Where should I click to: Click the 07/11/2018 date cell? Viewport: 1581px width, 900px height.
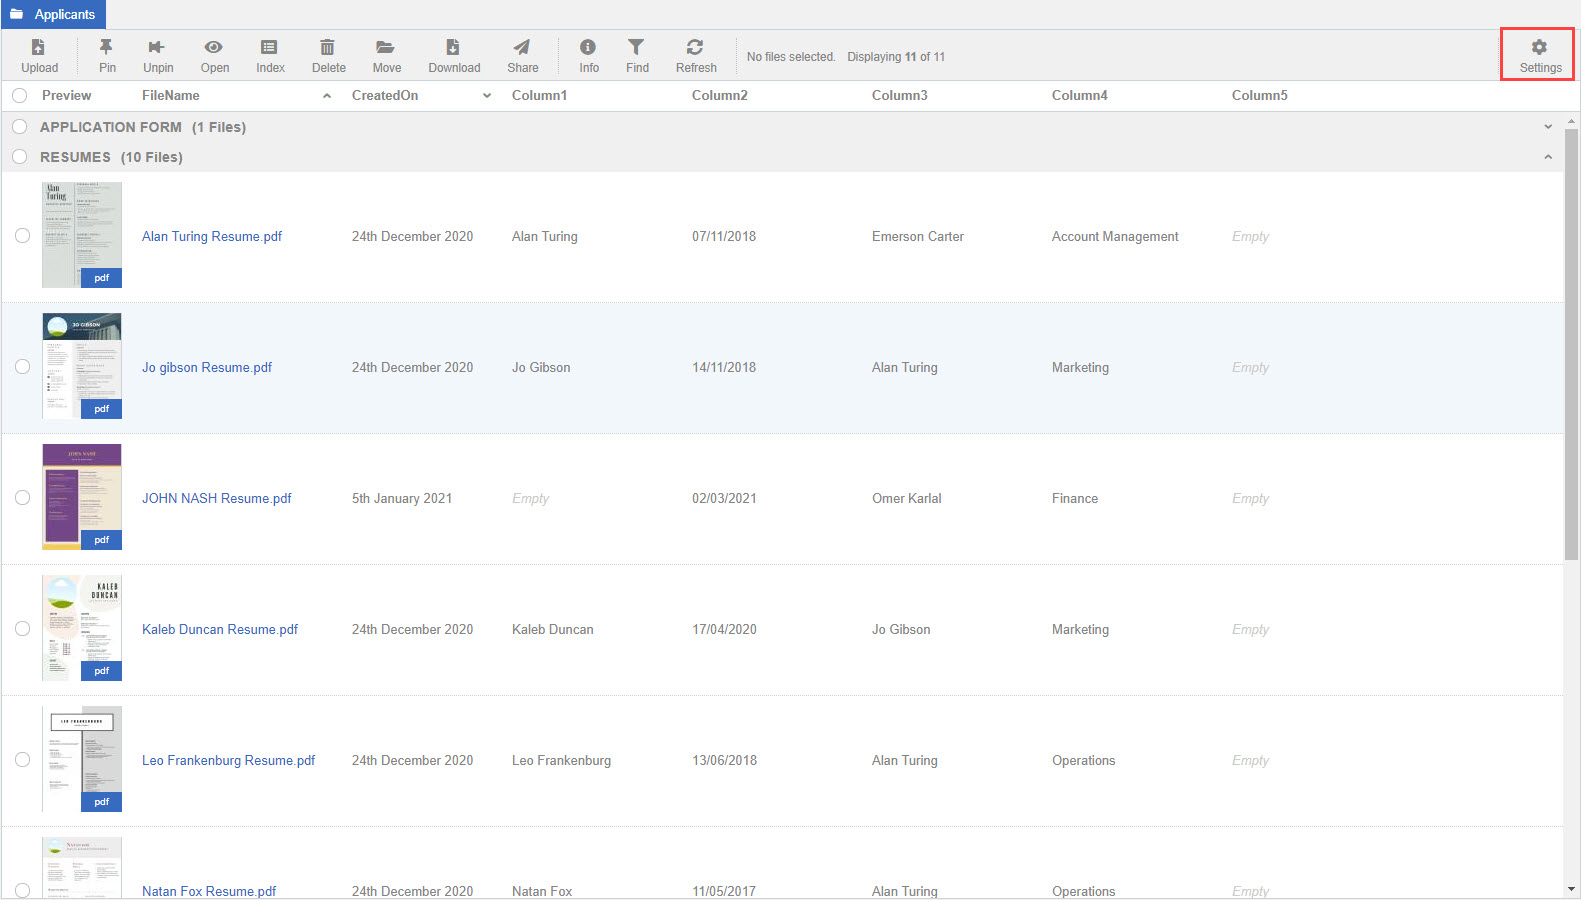(x=724, y=236)
